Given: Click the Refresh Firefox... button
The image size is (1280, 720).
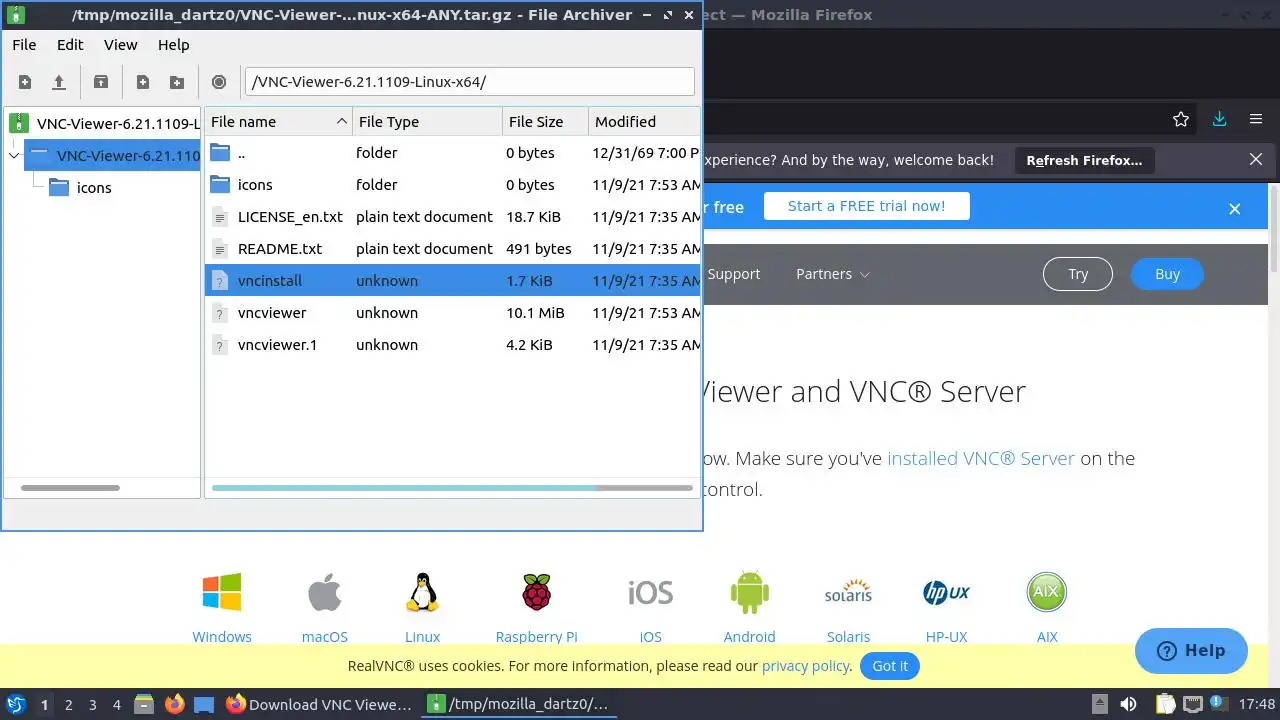Looking at the screenshot, I should [1084, 160].
